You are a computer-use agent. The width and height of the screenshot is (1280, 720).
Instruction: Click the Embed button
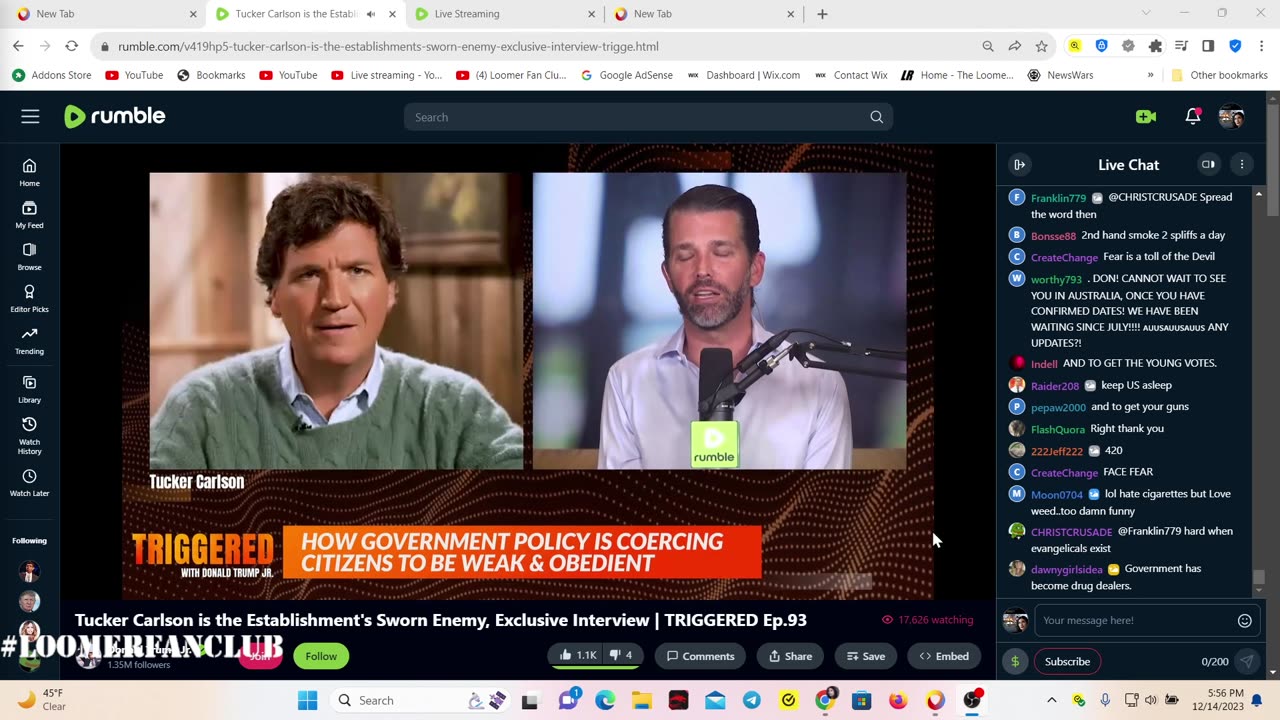tap(944, 656)
